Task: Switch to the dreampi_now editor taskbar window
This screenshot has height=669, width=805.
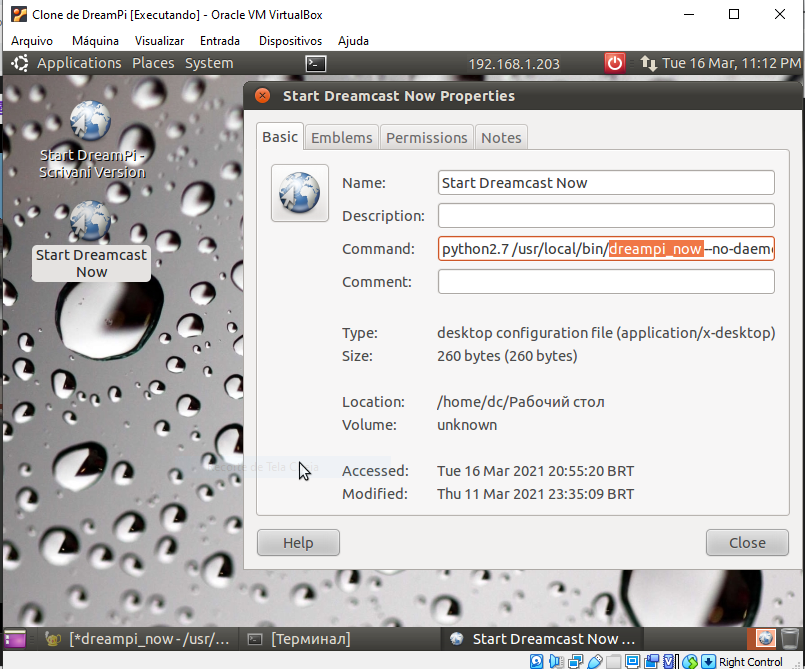Action: [137, 639]
